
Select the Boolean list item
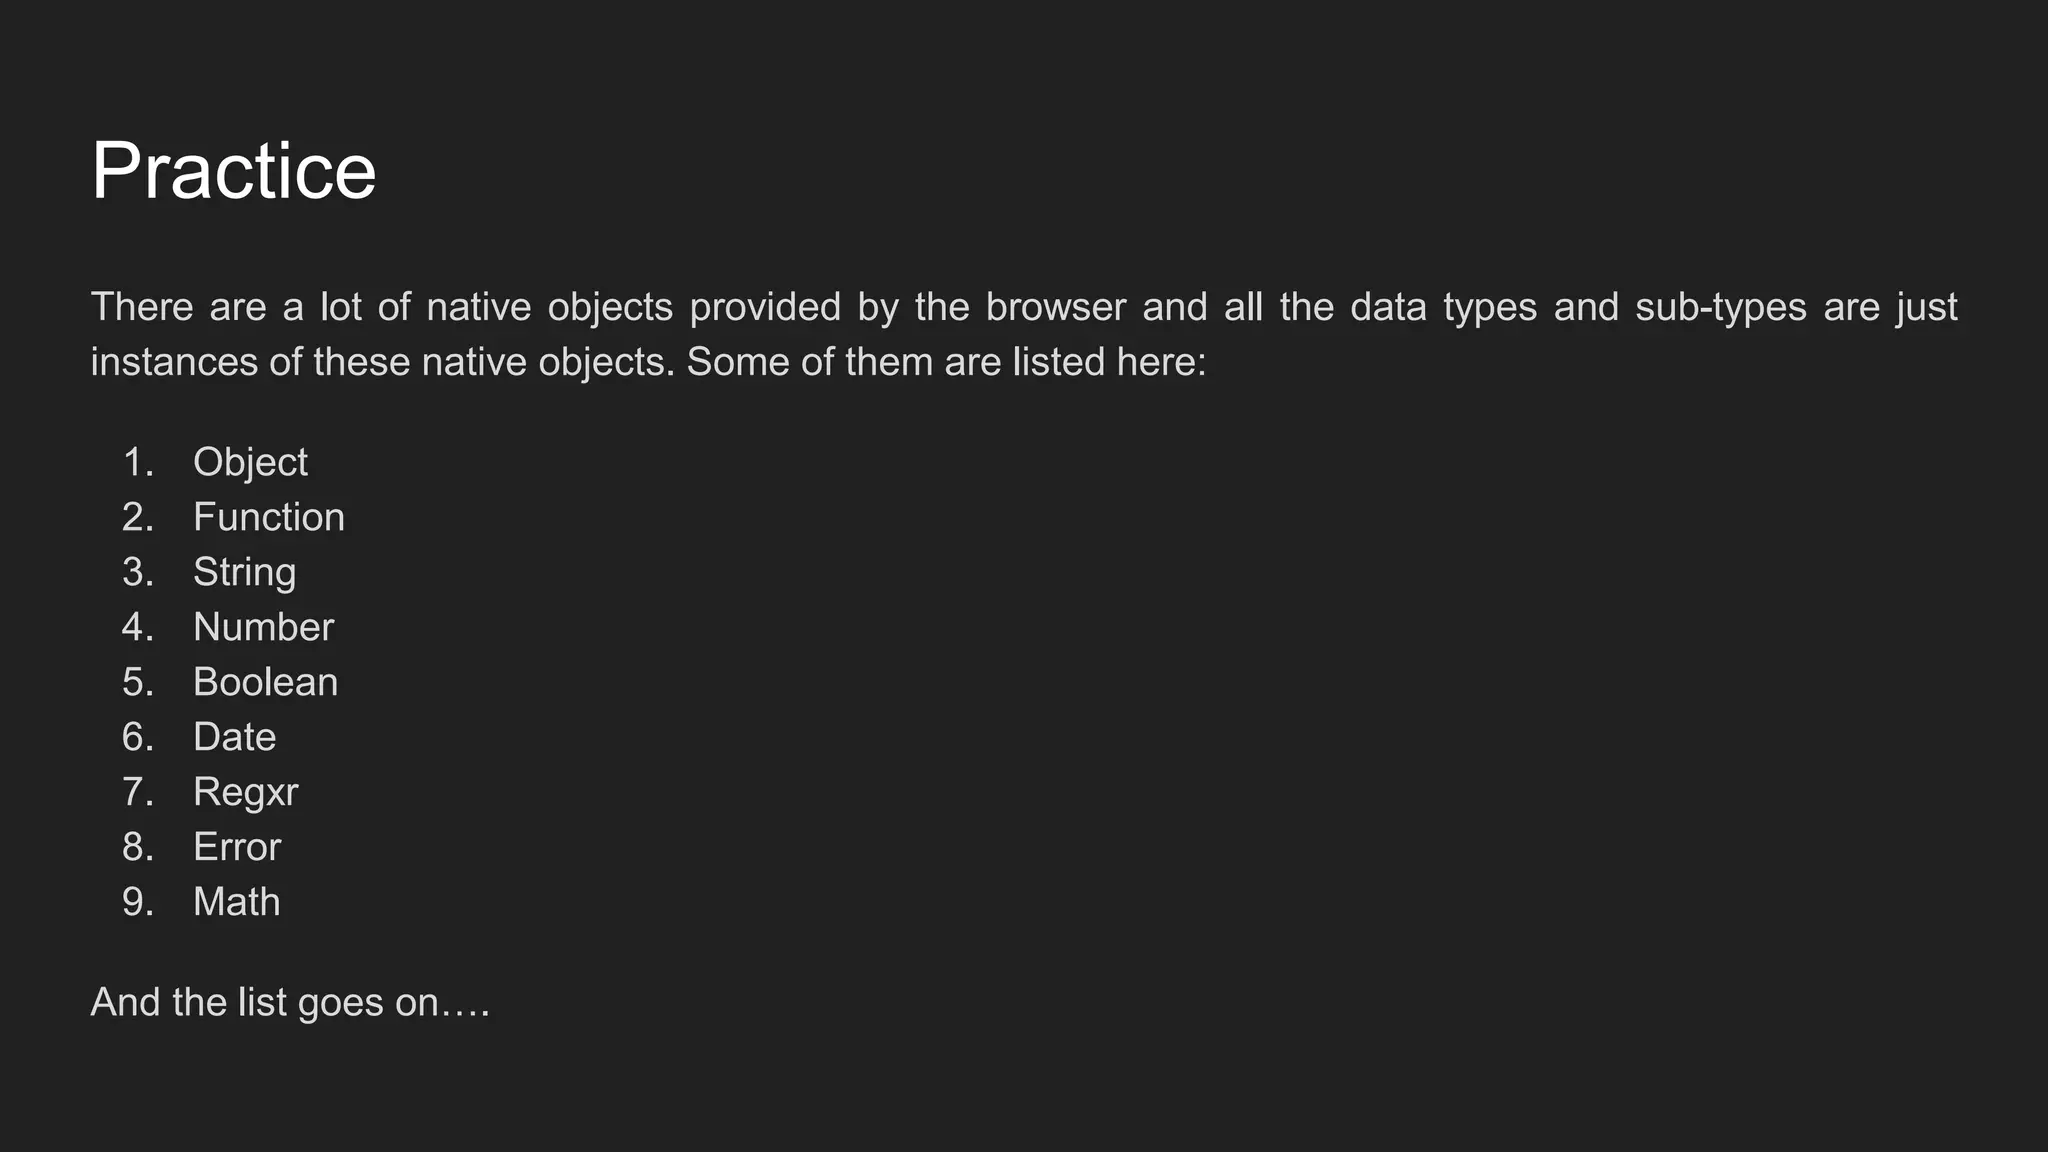point(265,682)
